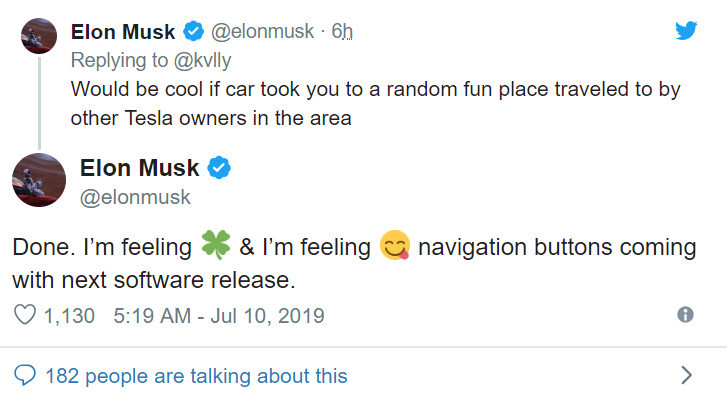Click the @elonmusk handle under main name
Screen dimensions: 727x399
point(135,197)
